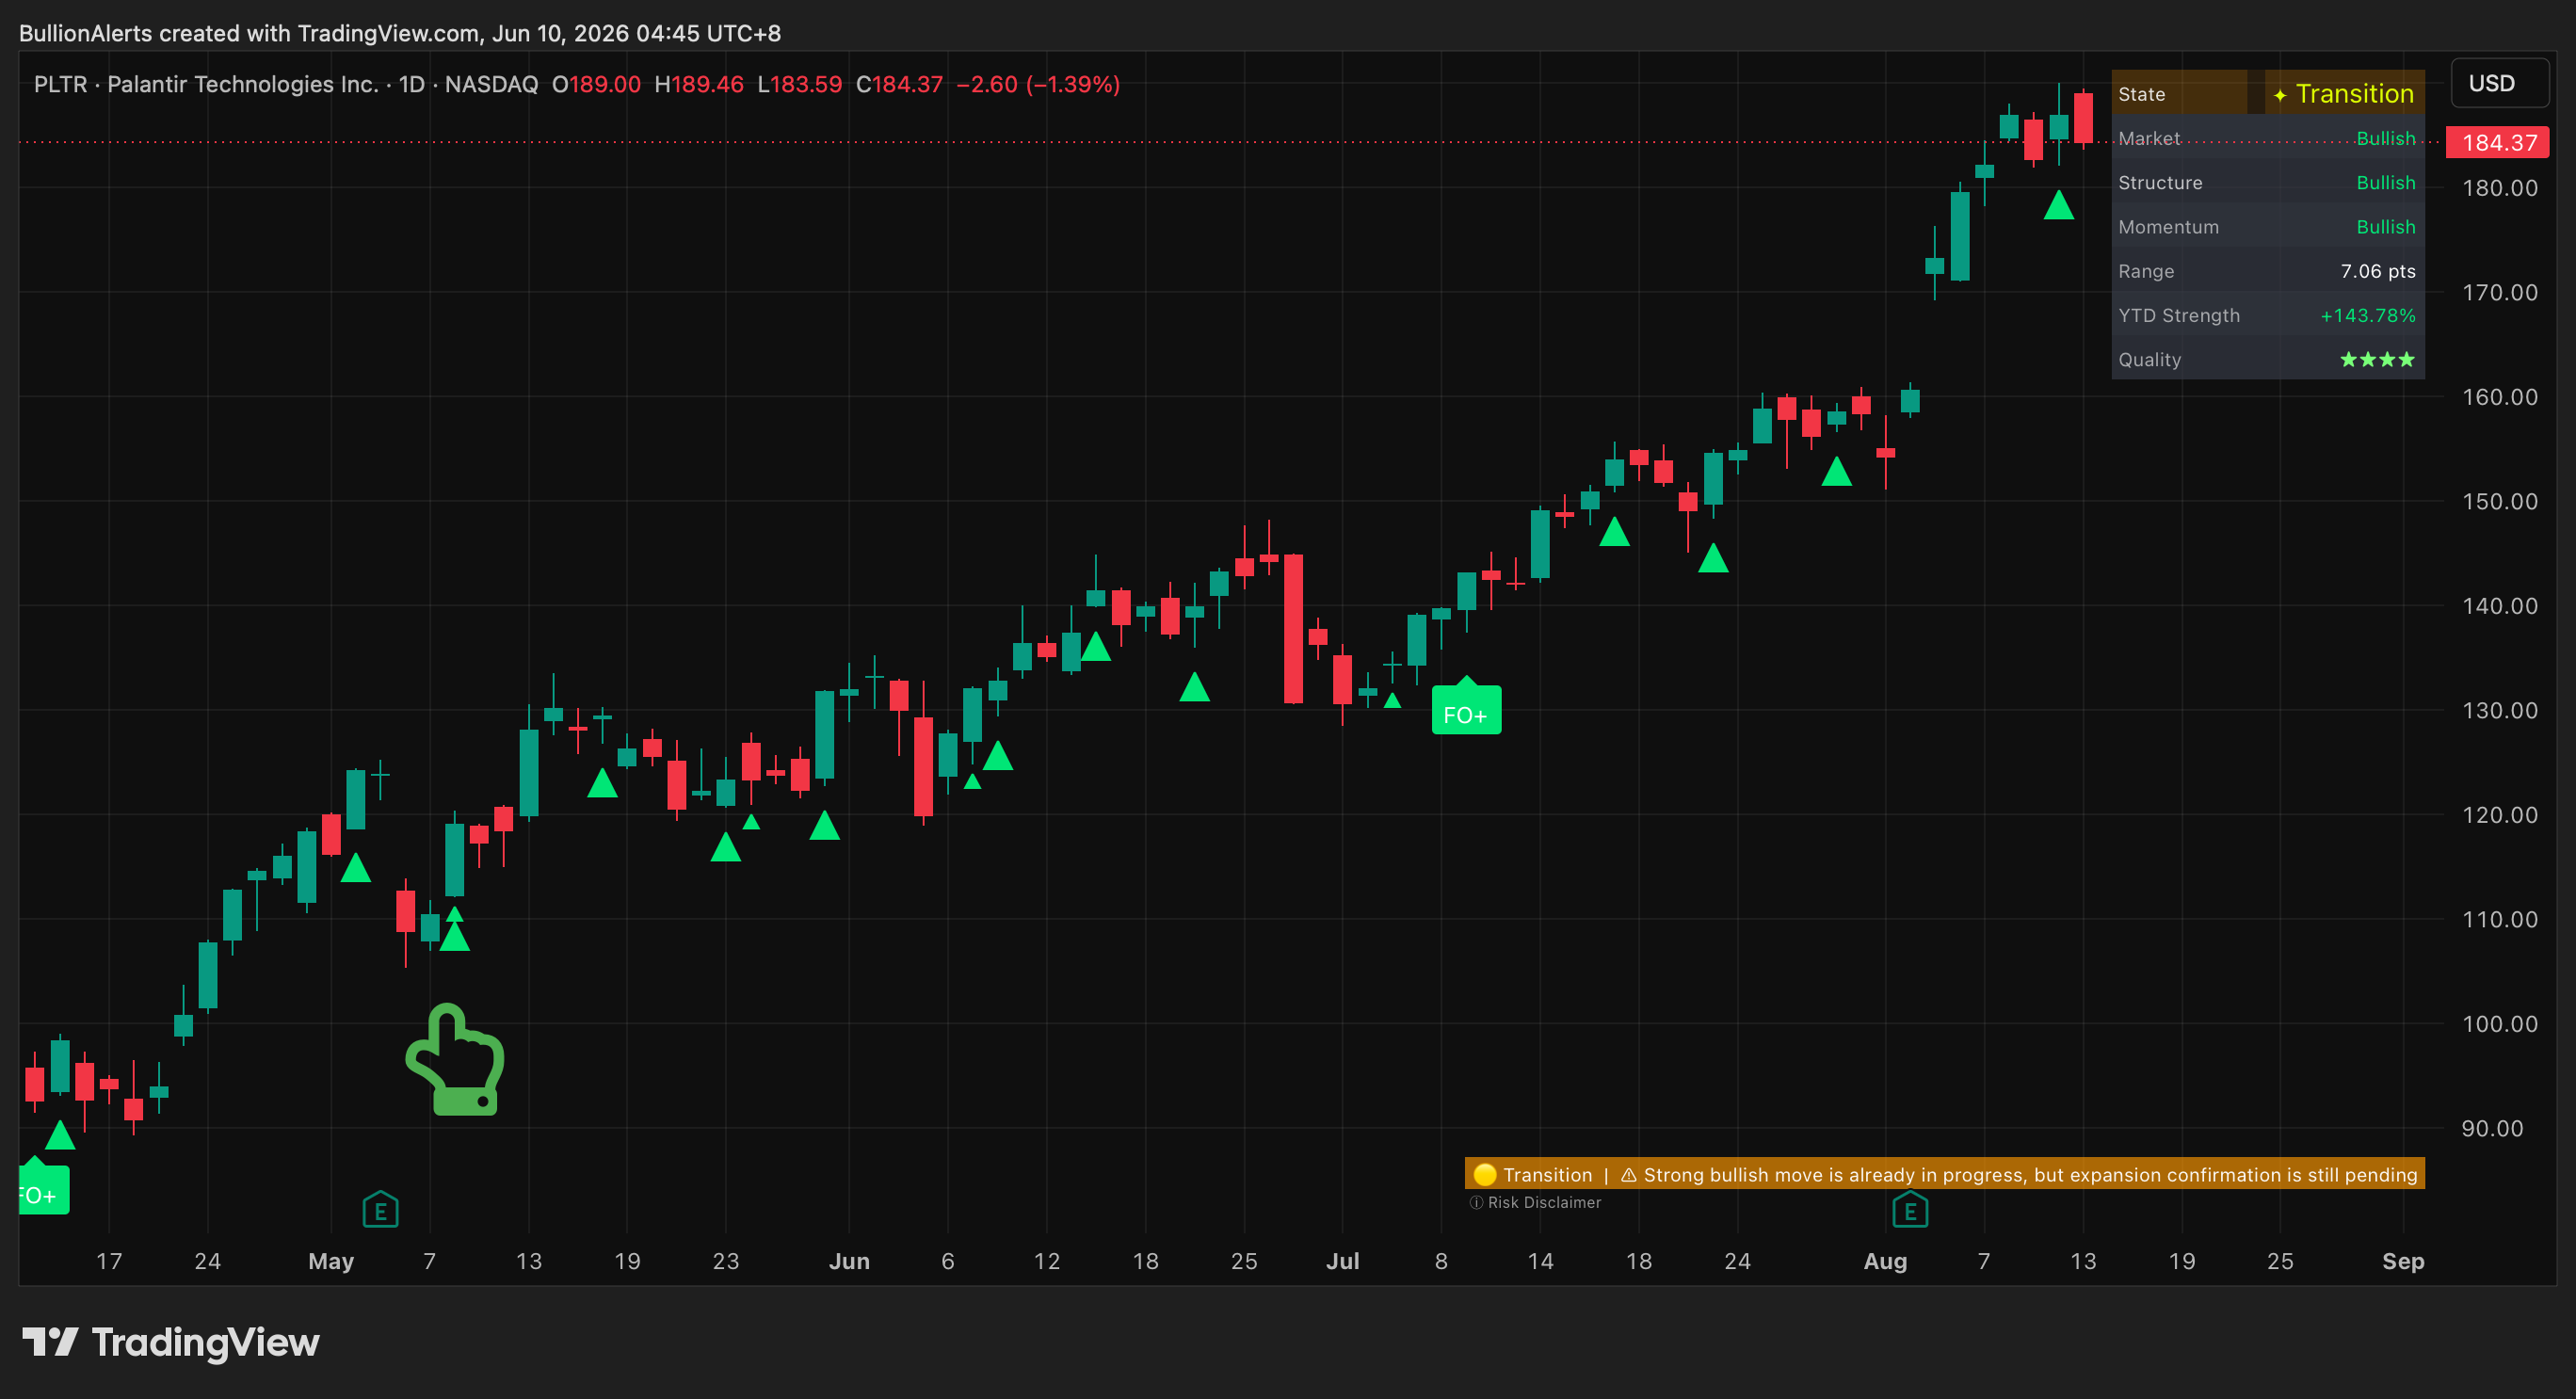Click the 17 date label on the time axis
The width and height of the screenshot is (2576, 1399).
[109, 1261]
